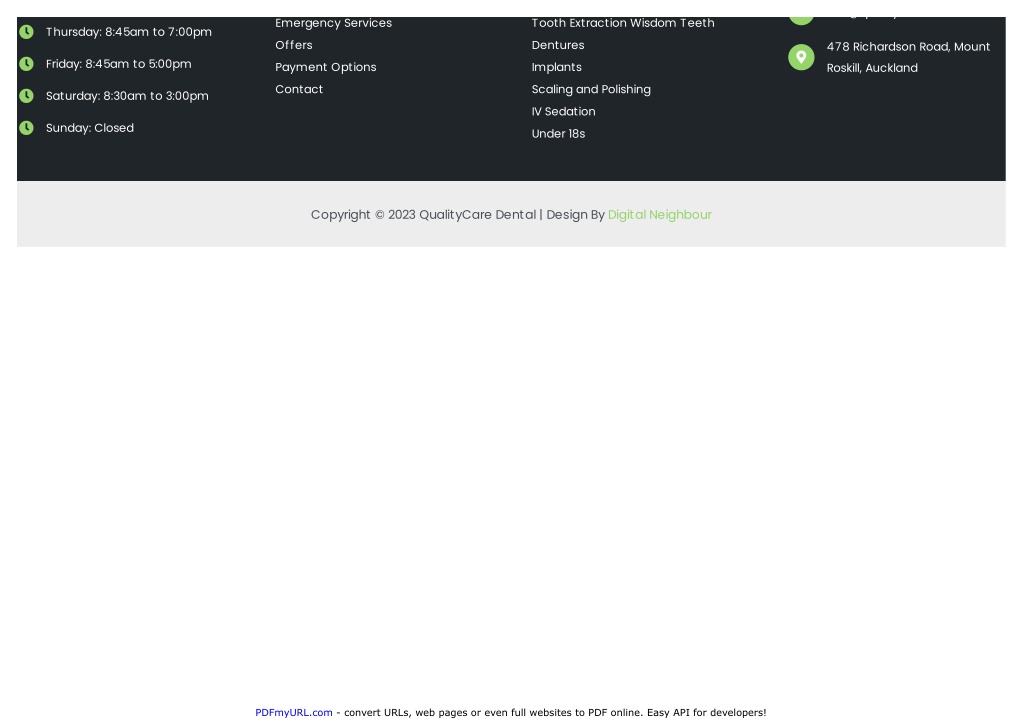Click the clock icon beside Sunday: Closed

click(x=26, y=128)
